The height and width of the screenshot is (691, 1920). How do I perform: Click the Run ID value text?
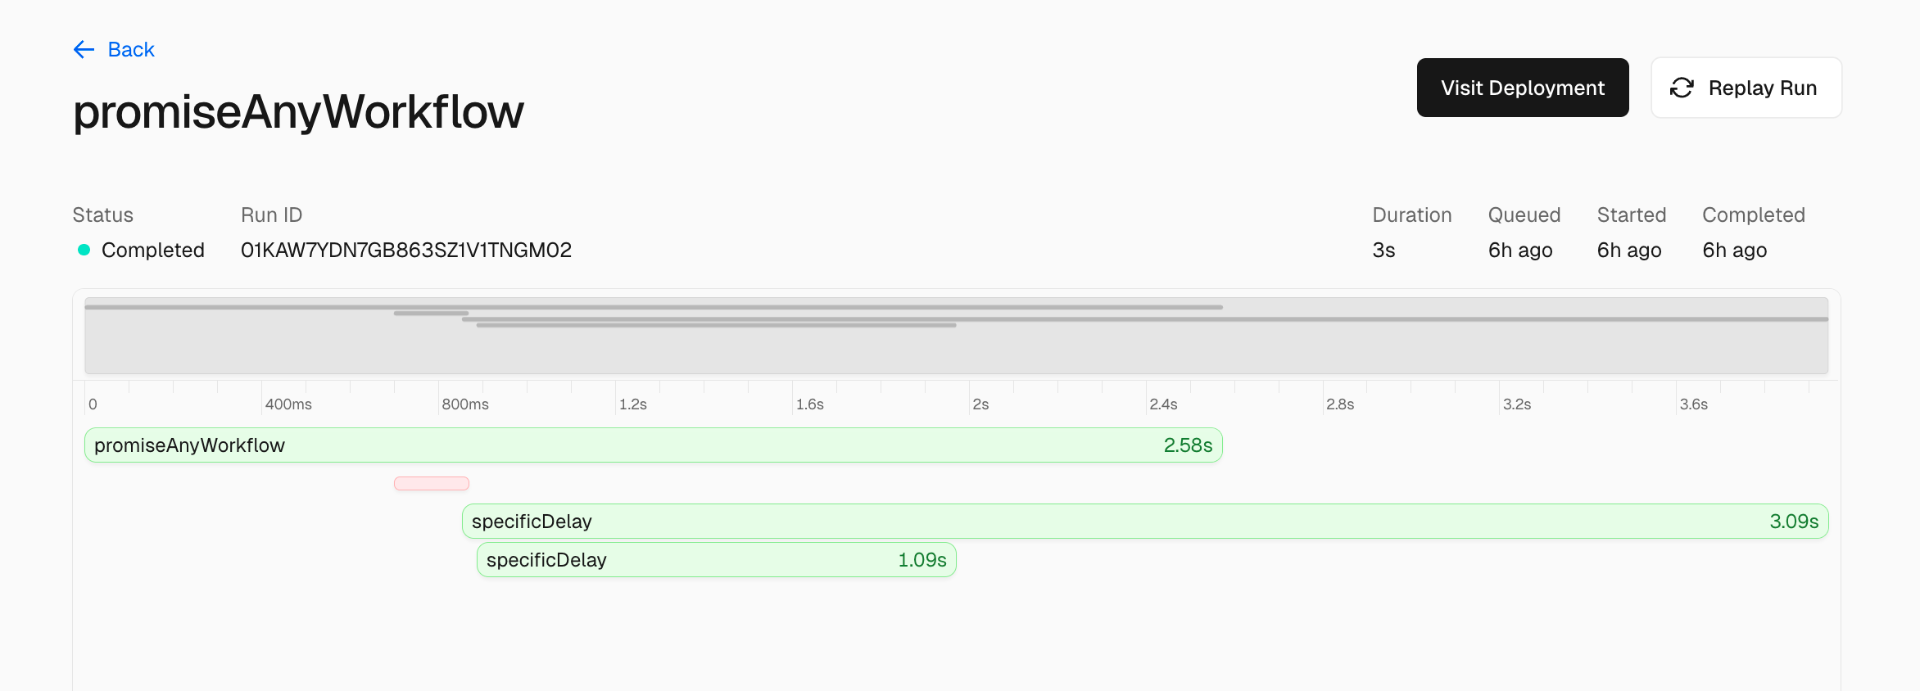[x=406, y=250]
